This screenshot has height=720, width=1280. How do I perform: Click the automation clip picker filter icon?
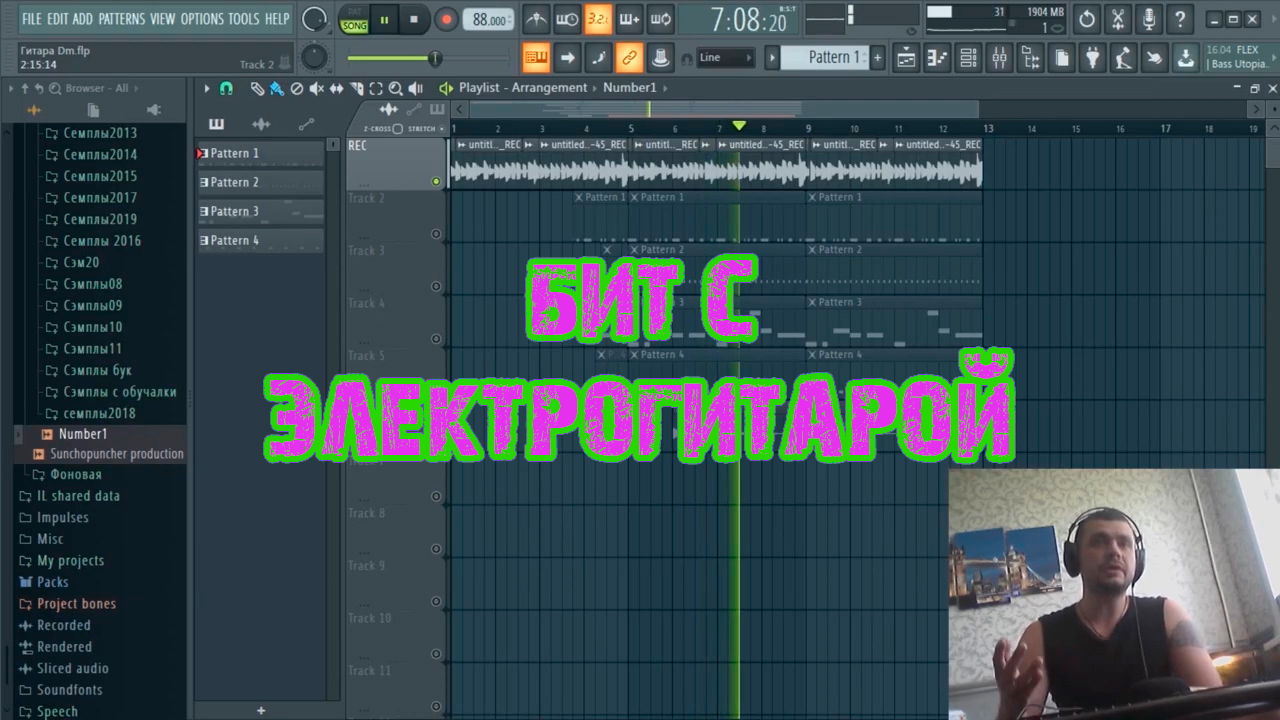(306, 124)
